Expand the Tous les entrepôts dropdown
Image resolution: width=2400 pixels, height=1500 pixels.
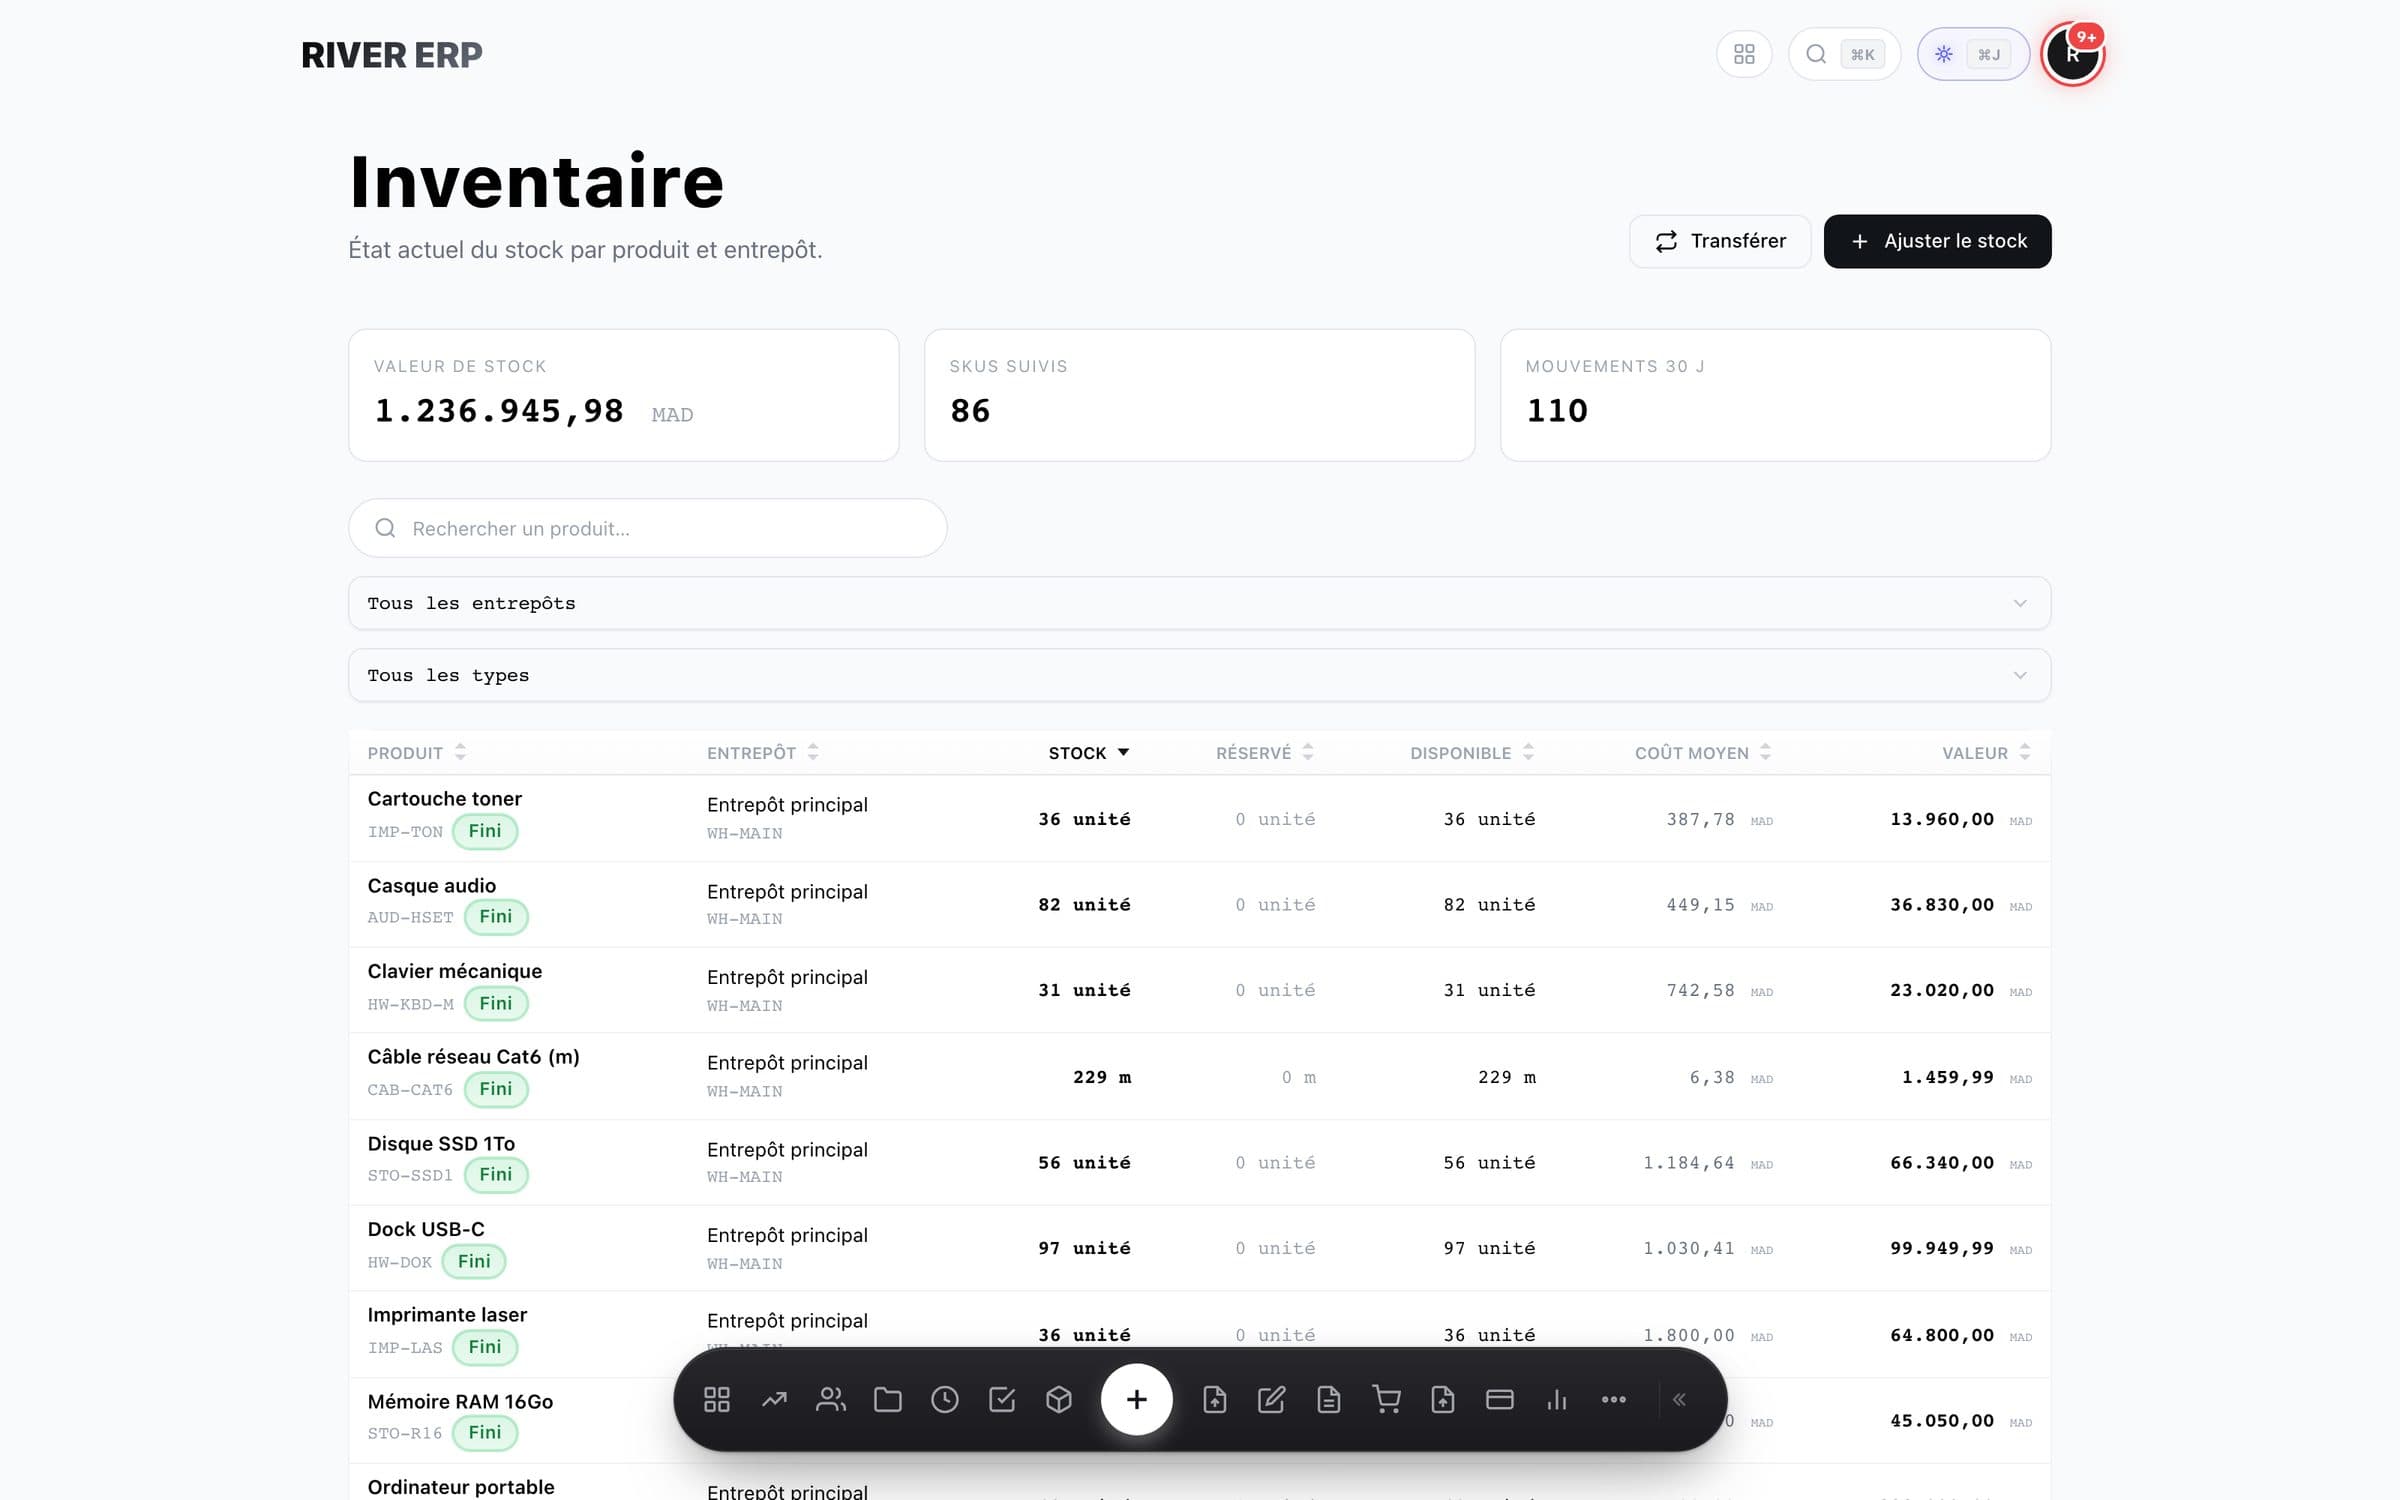click(x=1199, y=603)
